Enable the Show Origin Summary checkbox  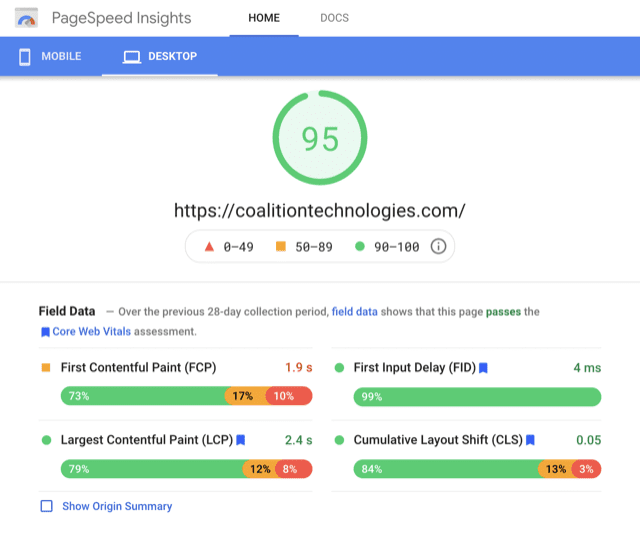(47, 506)
